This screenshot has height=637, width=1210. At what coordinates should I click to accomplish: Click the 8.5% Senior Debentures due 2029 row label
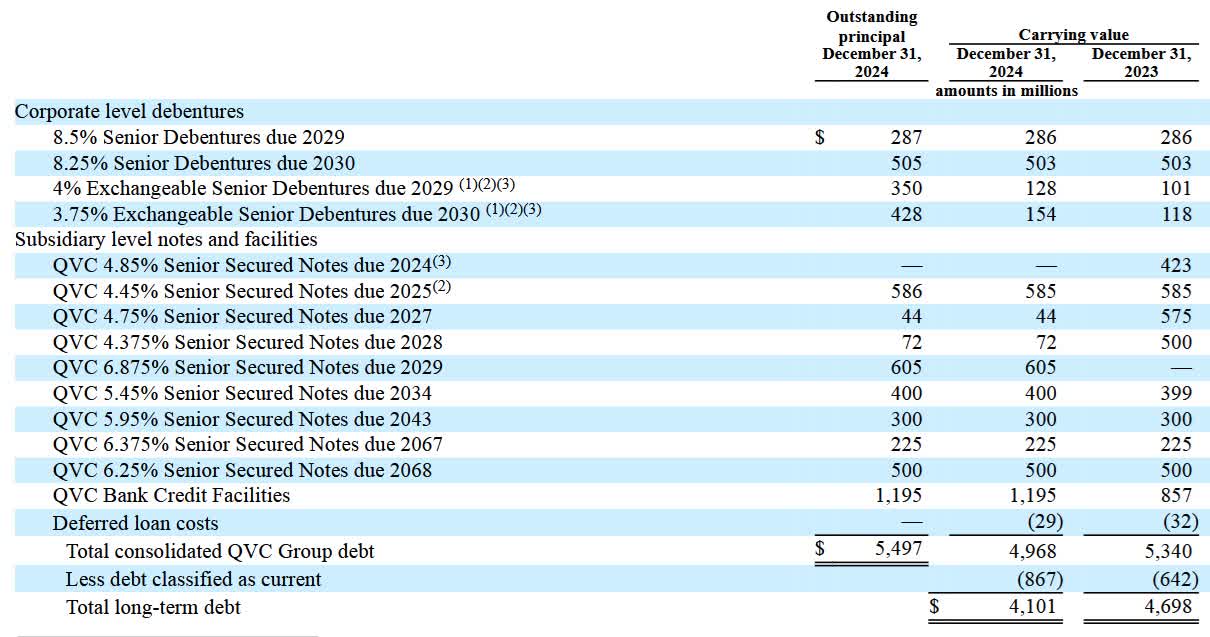(x=199, y=137)
